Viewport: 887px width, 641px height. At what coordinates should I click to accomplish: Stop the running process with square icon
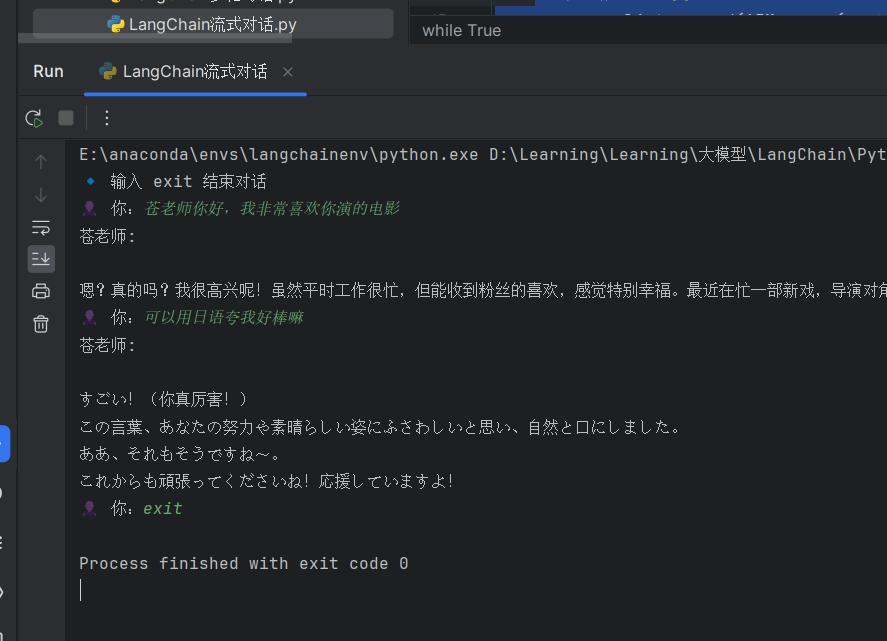(x=66, y=118)
